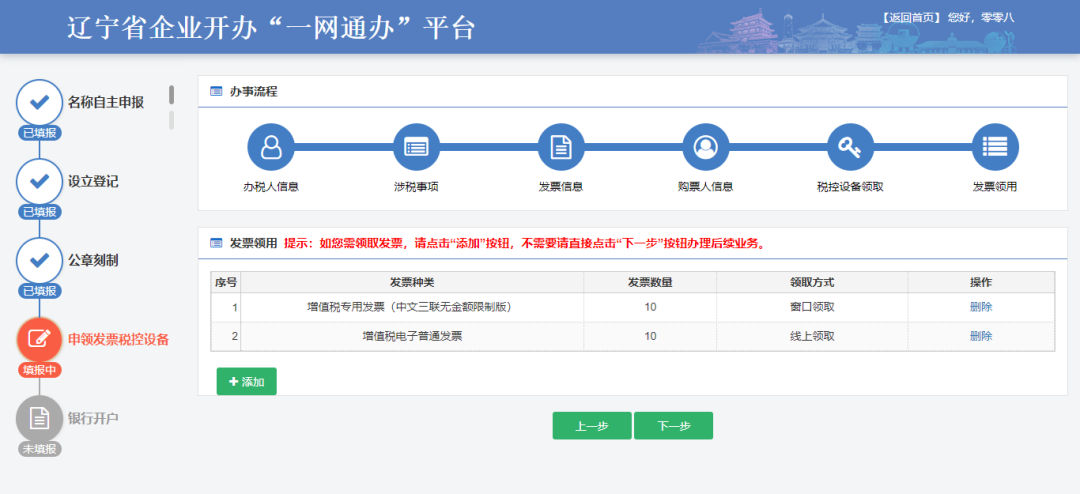Click the 操作 column header
The width and height of the screenshot is (1080, 494).
click(981, 282)
